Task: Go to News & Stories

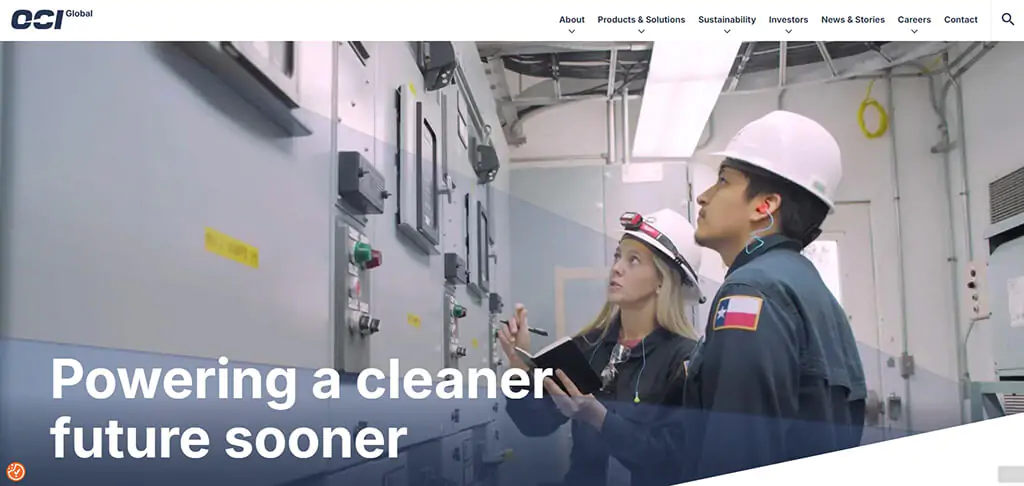Action: [x=853, y=20]
